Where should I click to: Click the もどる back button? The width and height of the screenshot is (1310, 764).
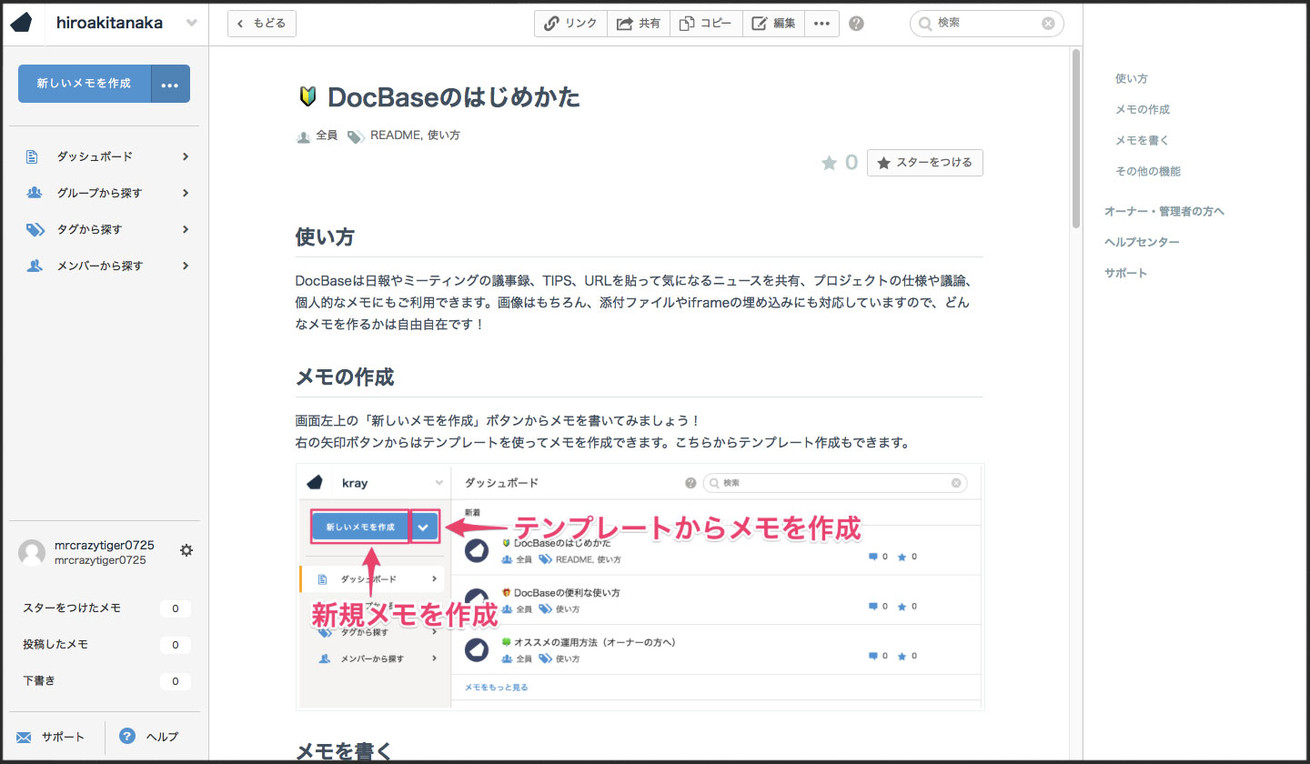tap(262, 23)
